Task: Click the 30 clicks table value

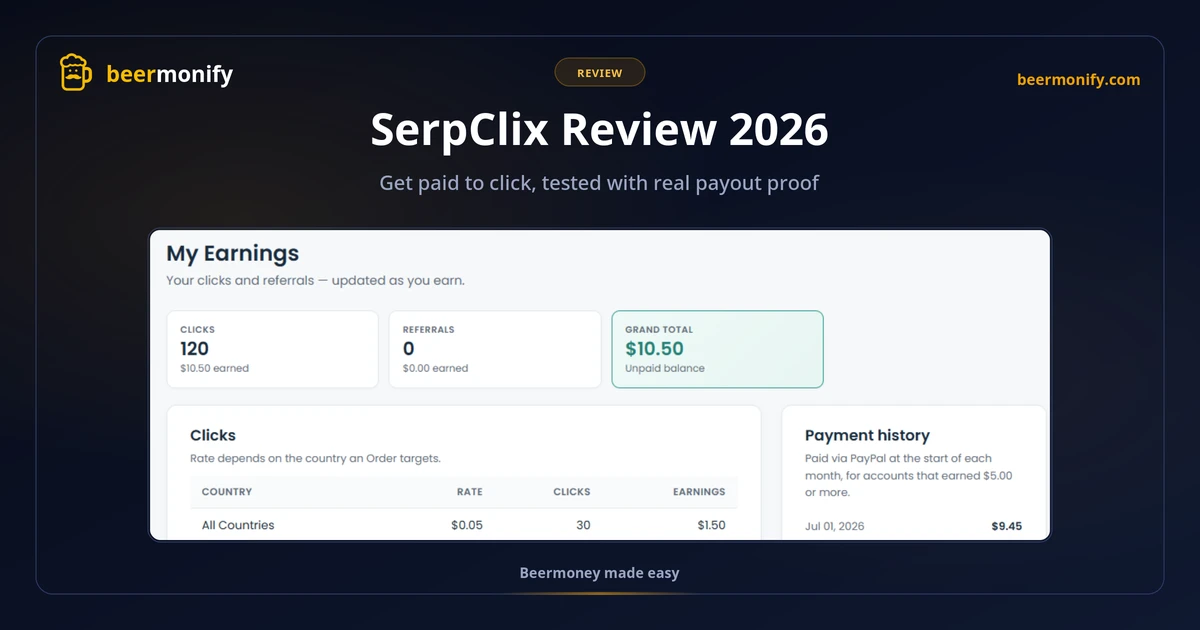Action: (583, 525)
